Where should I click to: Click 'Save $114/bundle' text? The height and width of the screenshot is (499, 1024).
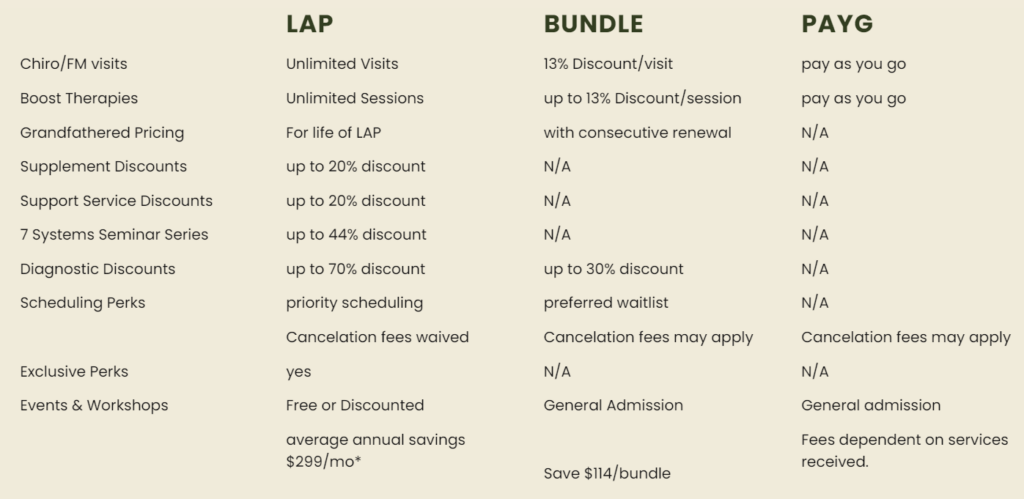(x=607, y=474)
